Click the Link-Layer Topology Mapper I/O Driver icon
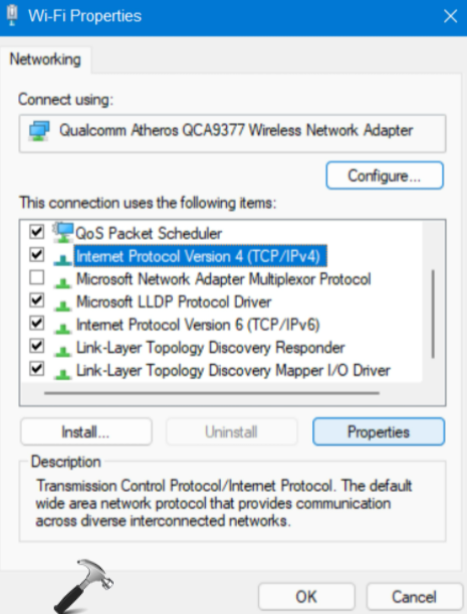 coord(63,373)
